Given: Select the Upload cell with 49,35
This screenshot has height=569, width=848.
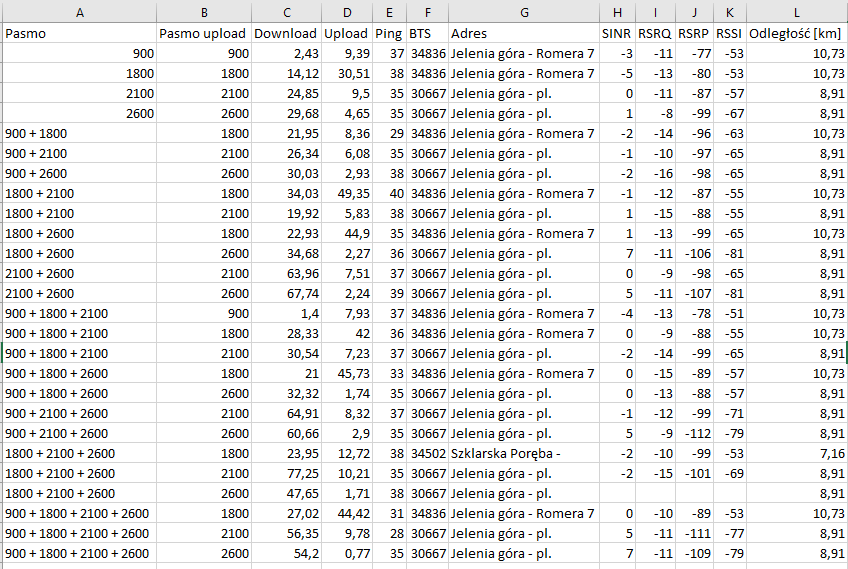Looking at the screenshot, I should click(347, 194).
